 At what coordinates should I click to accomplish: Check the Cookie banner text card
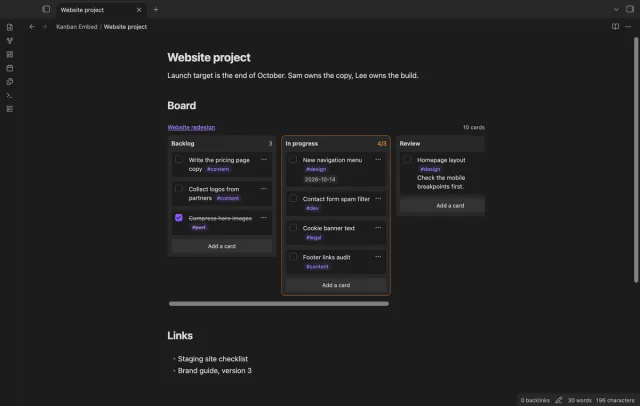tap(293, 228)
